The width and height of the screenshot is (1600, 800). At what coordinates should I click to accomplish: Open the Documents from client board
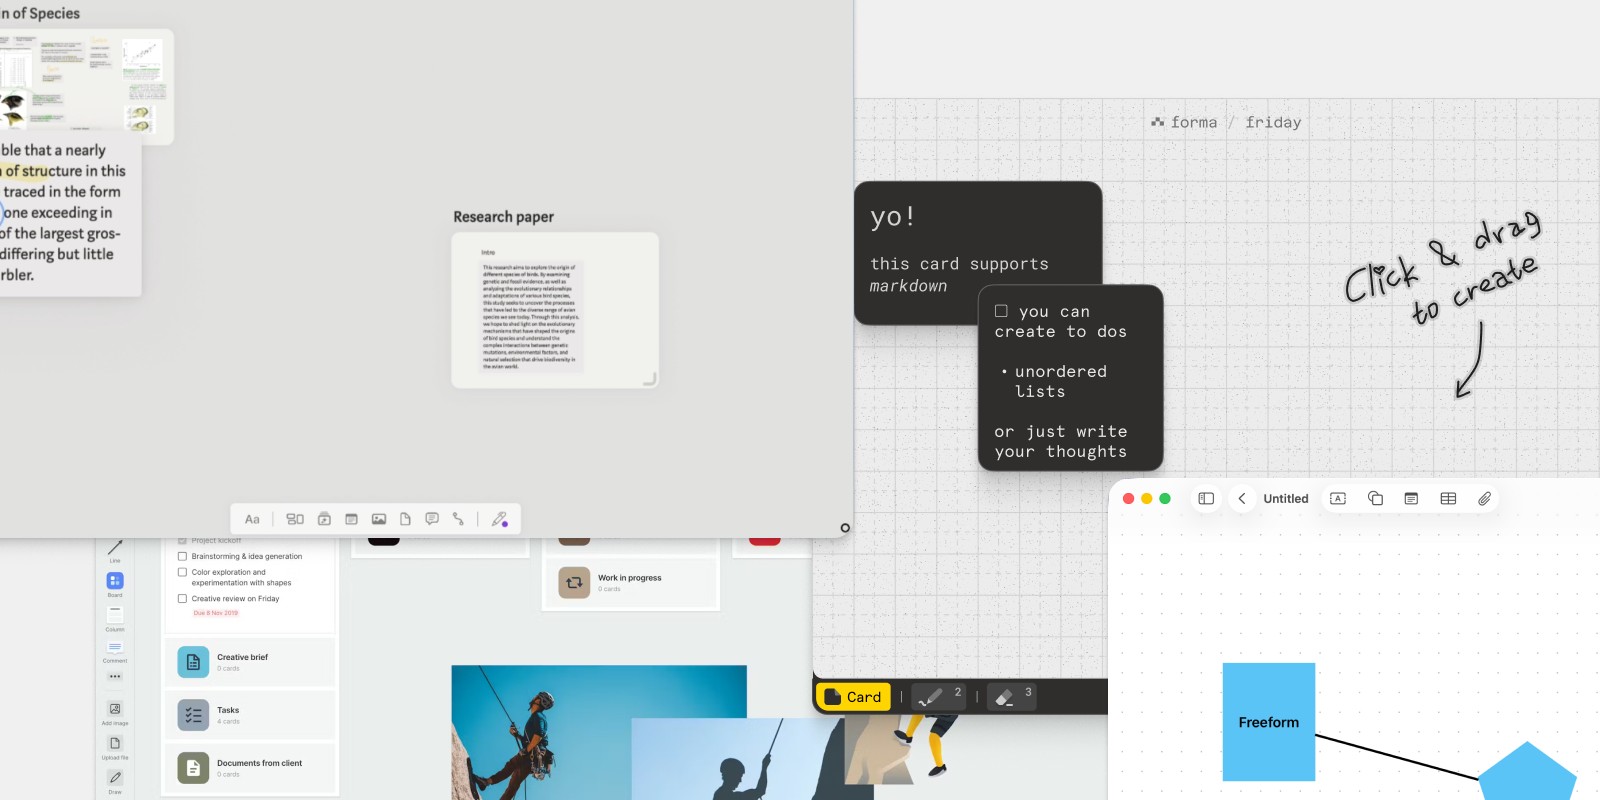click(x=250, y=768)
